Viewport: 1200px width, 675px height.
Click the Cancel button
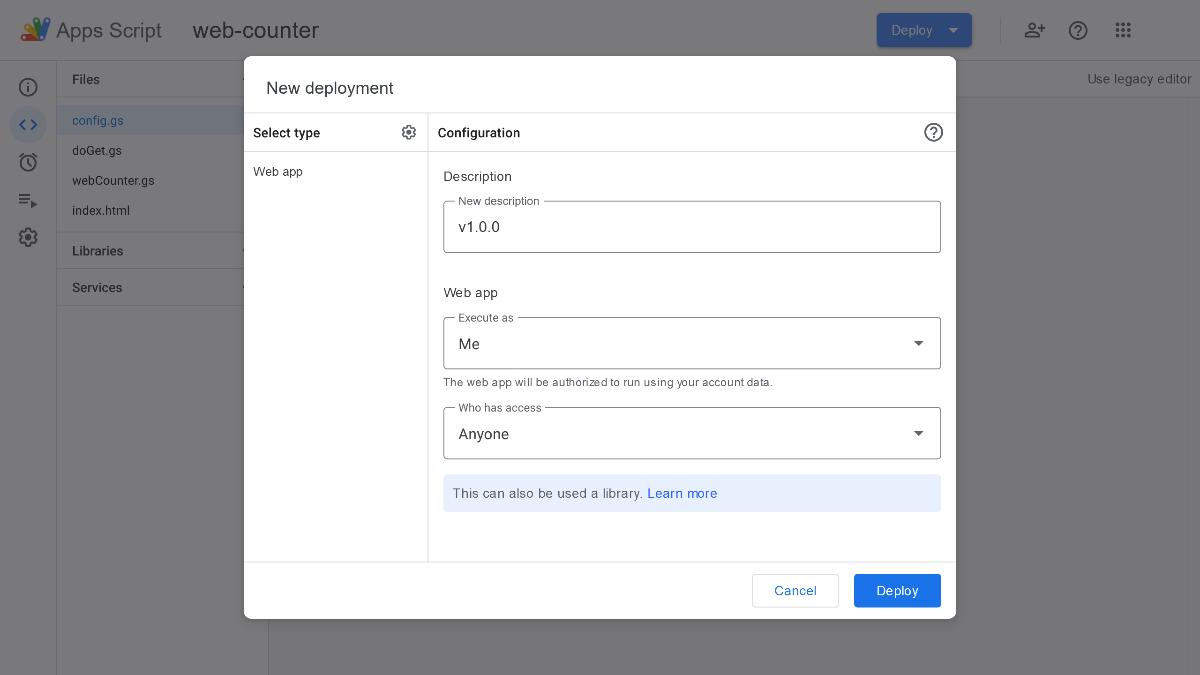(x=795, y=591)
